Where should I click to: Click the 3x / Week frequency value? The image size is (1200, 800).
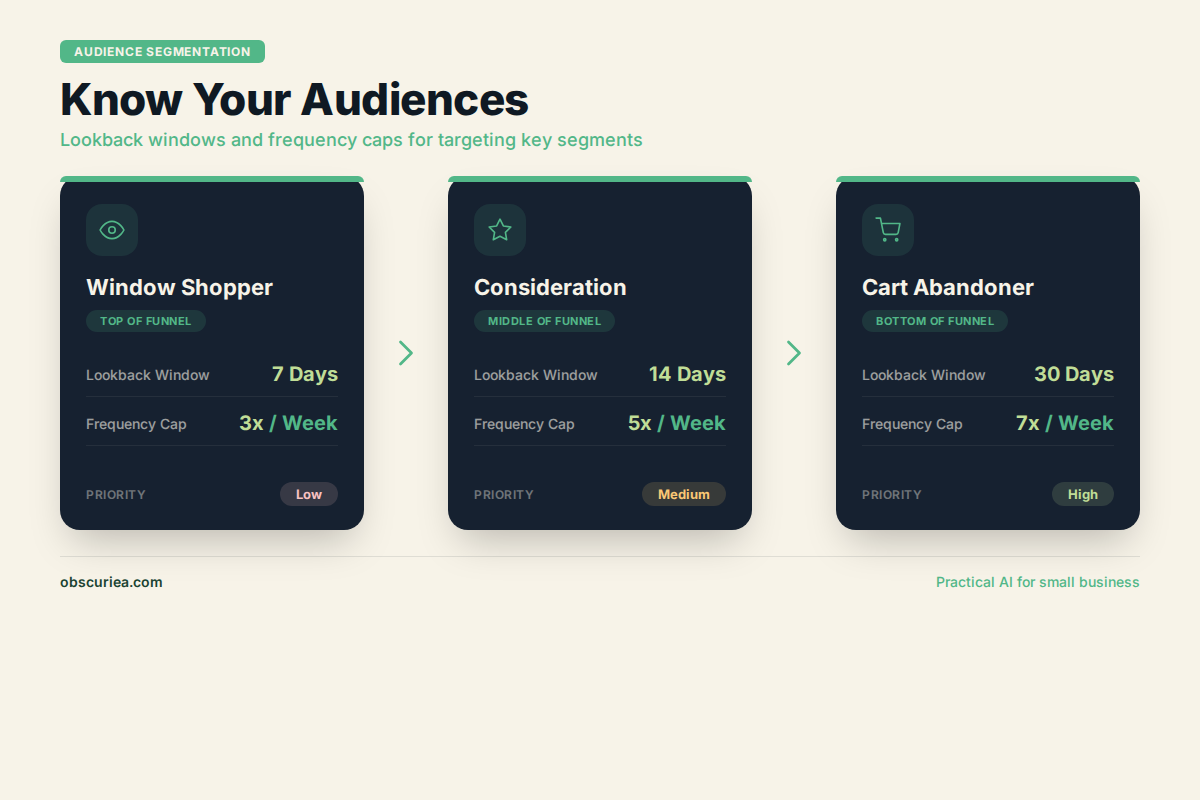[288, 423]
